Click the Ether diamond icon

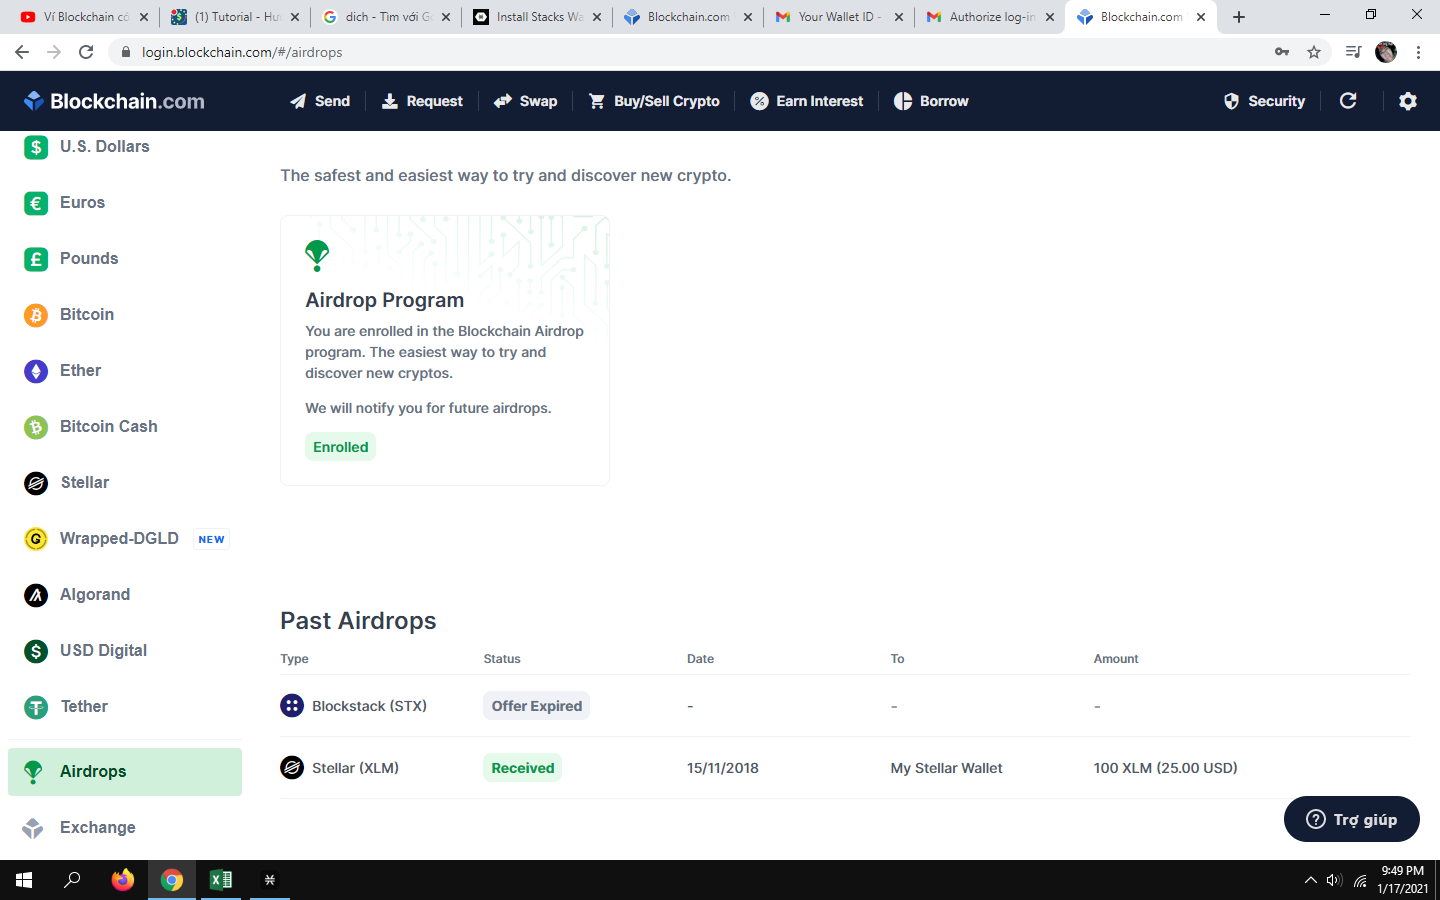coord(36,371)
